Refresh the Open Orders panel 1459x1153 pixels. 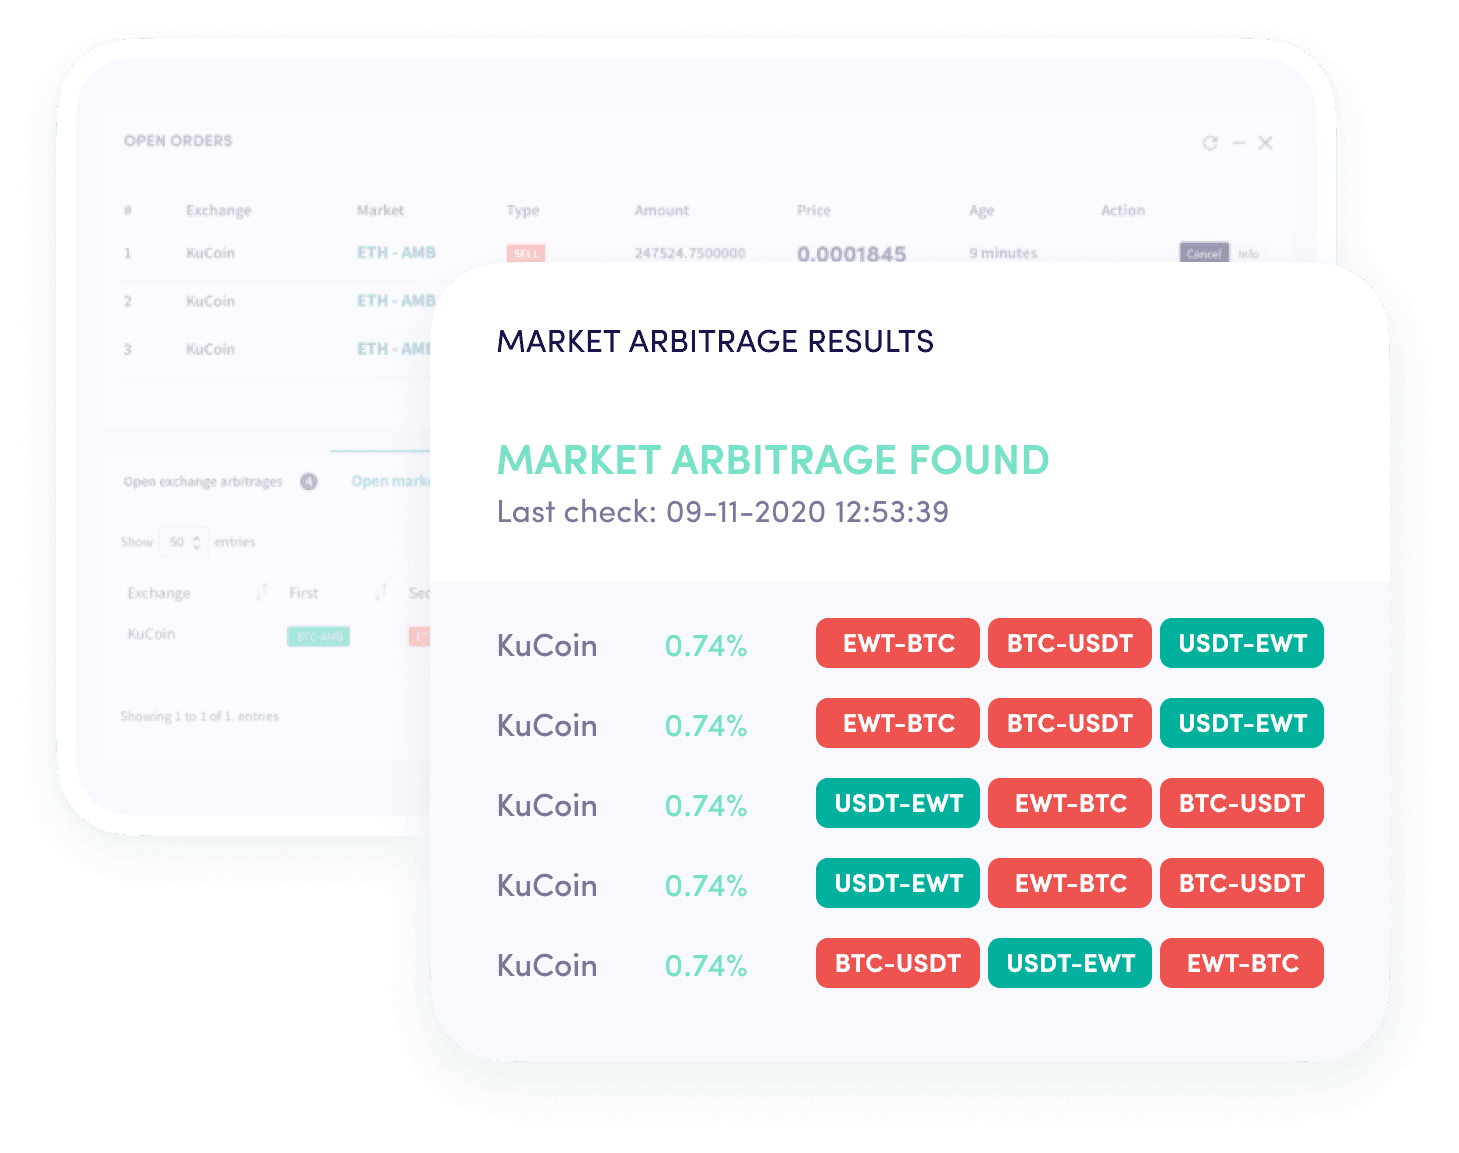(x=1210, y=143)
